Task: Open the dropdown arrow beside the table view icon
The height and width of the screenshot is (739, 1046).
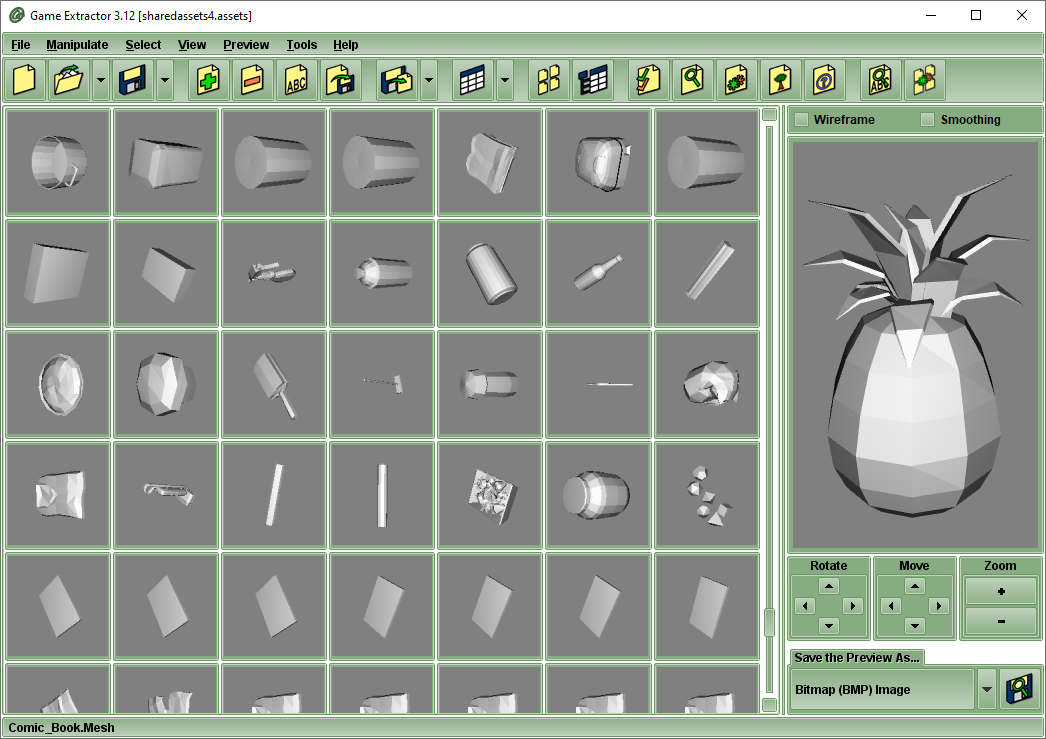Action: click(x=505, y=80)
